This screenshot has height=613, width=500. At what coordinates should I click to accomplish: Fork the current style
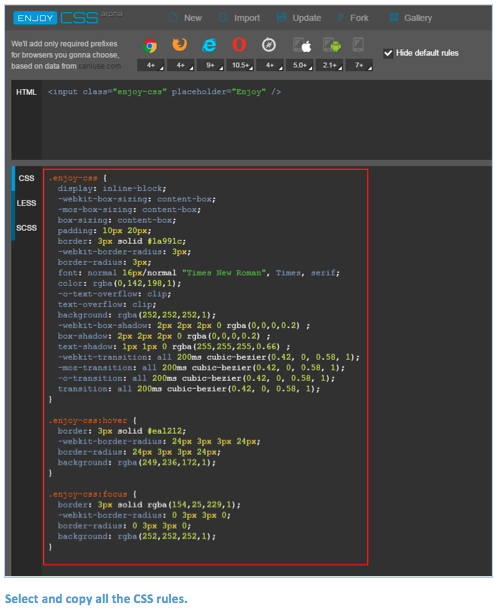353,18
